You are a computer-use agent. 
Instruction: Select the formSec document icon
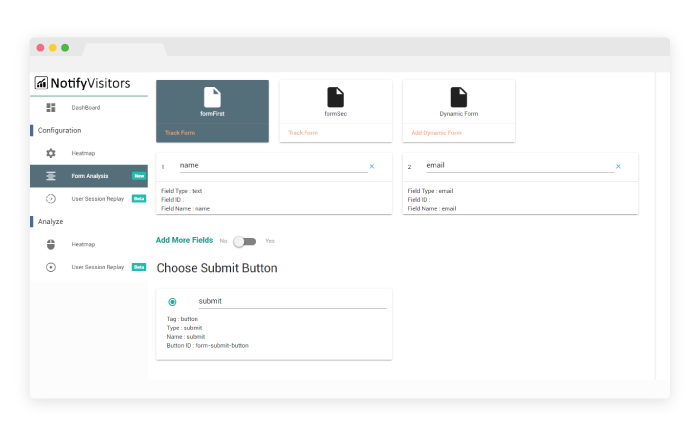(335, 97)
